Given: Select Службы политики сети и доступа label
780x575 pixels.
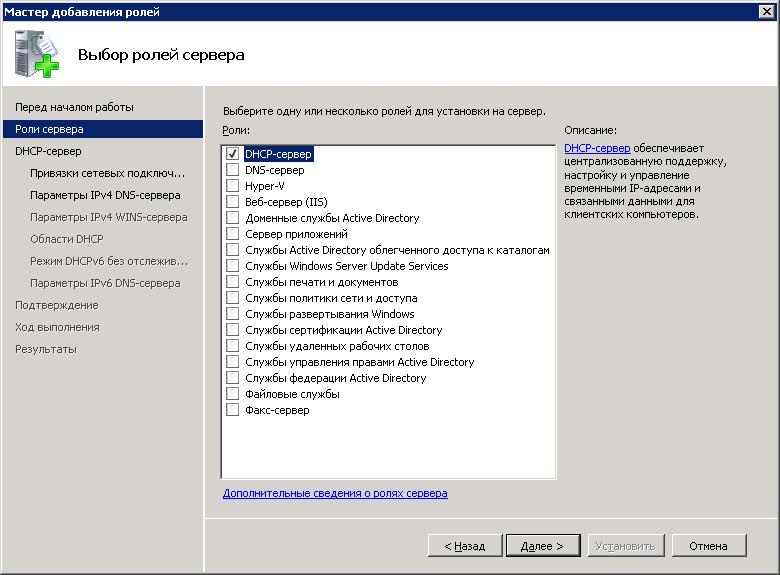Looking at the screenshot, I should point(331,298).
